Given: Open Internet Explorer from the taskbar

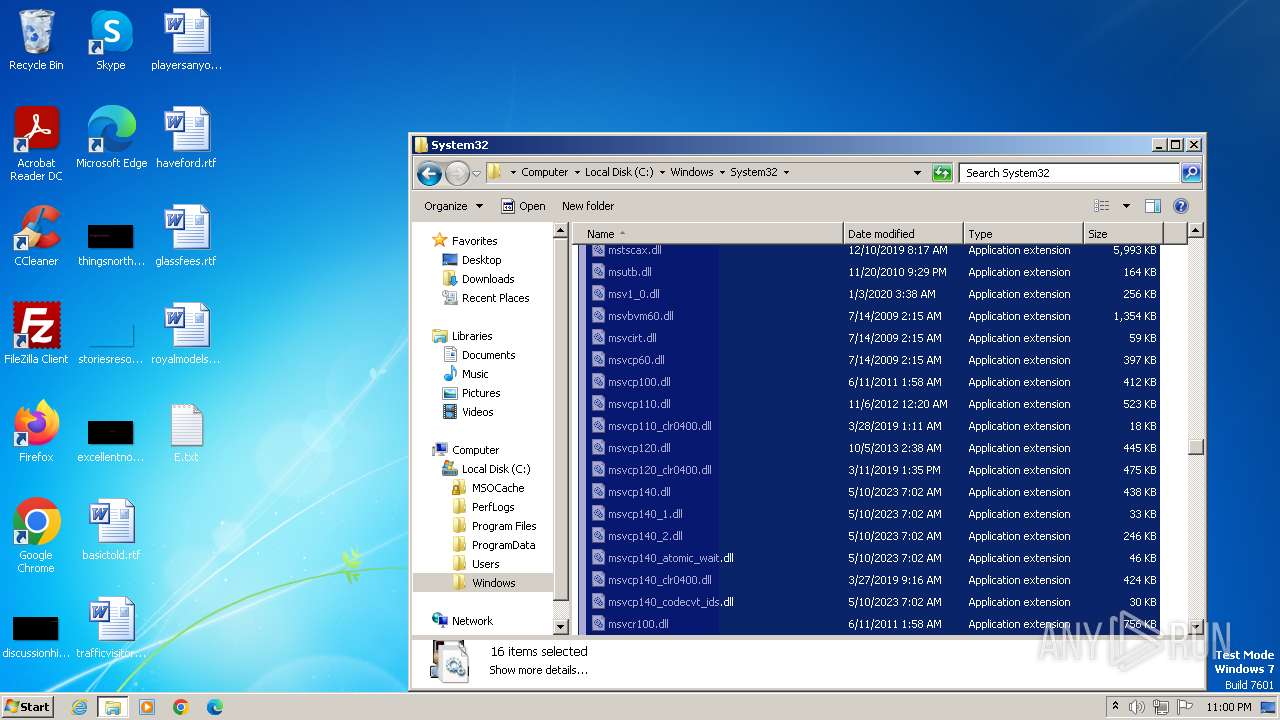Looking at the screenshot, I should coord(80,707).
